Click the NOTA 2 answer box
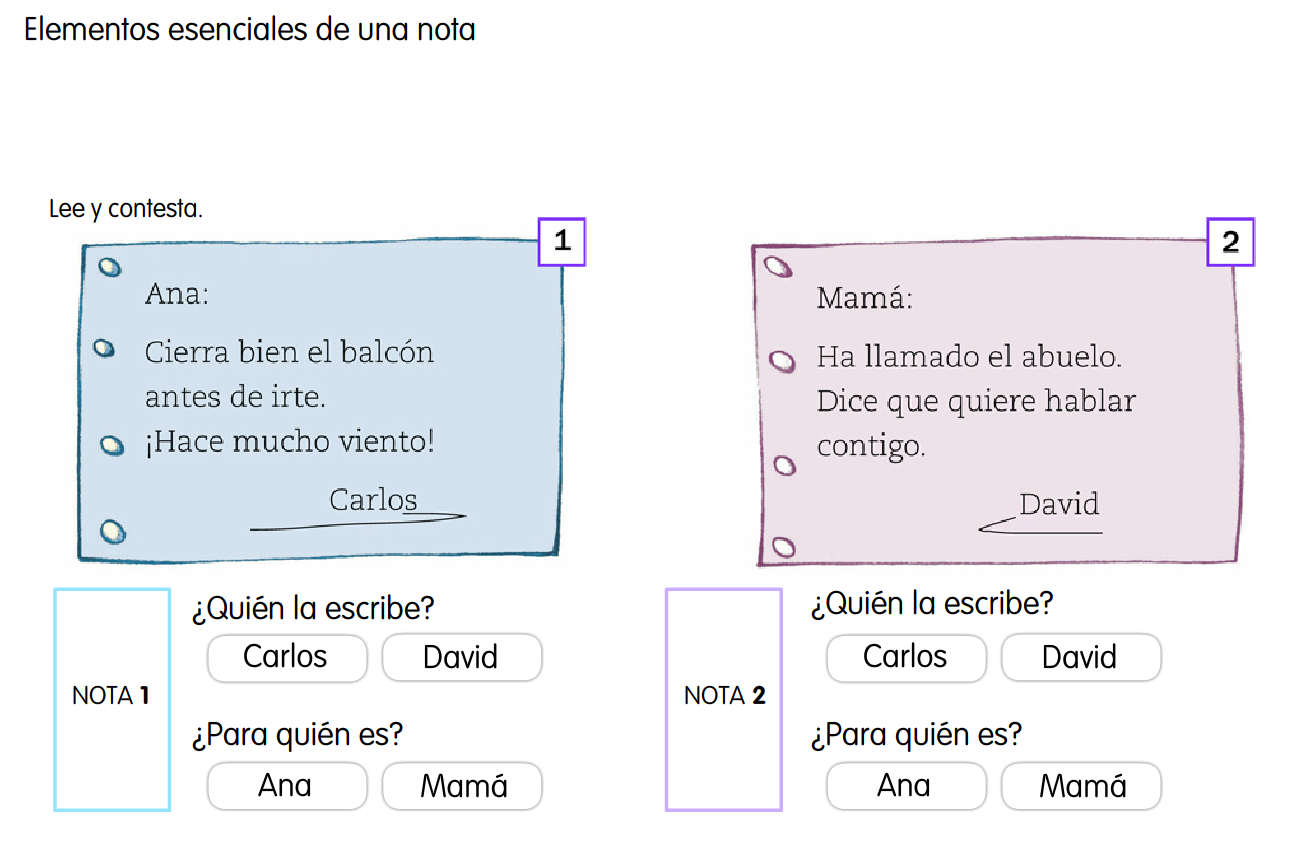1297x845 pixels. click(723, 697)
